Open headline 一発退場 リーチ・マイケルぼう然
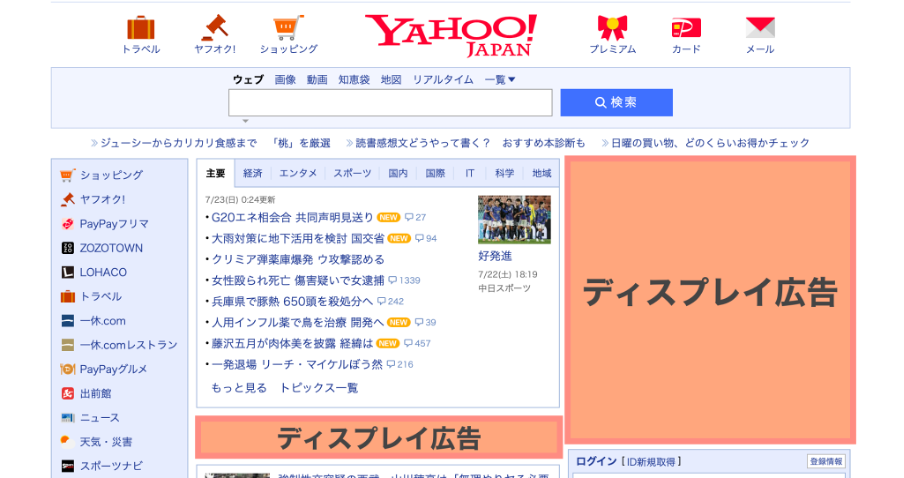This screenshot has height=478, width=904. click(297, 364)
